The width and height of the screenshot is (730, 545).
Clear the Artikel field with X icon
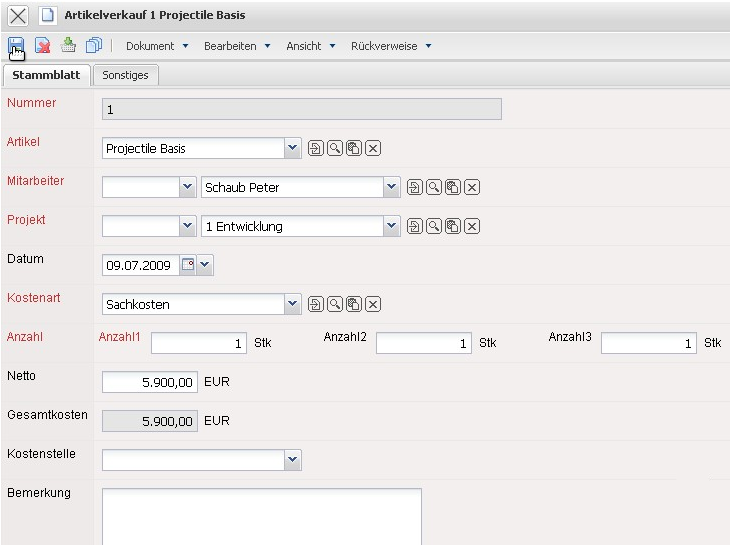pos(373,148)
